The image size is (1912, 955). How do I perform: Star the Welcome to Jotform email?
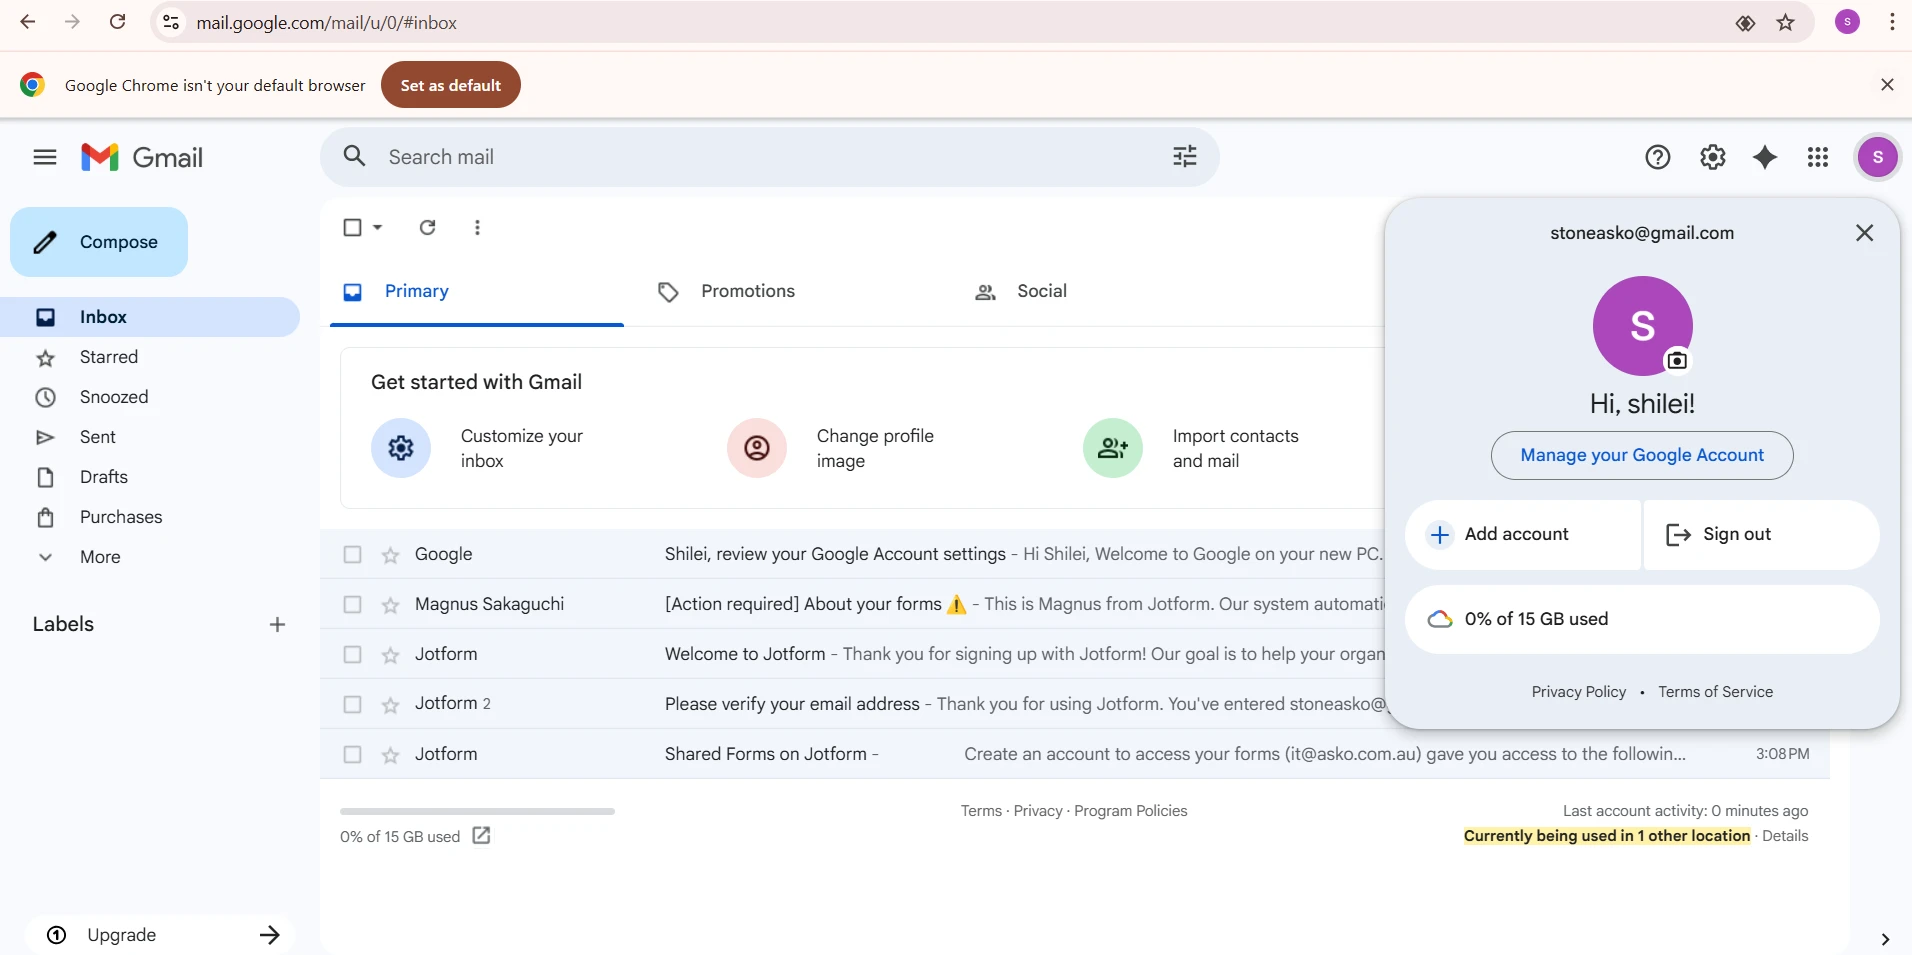coord(390,655)
